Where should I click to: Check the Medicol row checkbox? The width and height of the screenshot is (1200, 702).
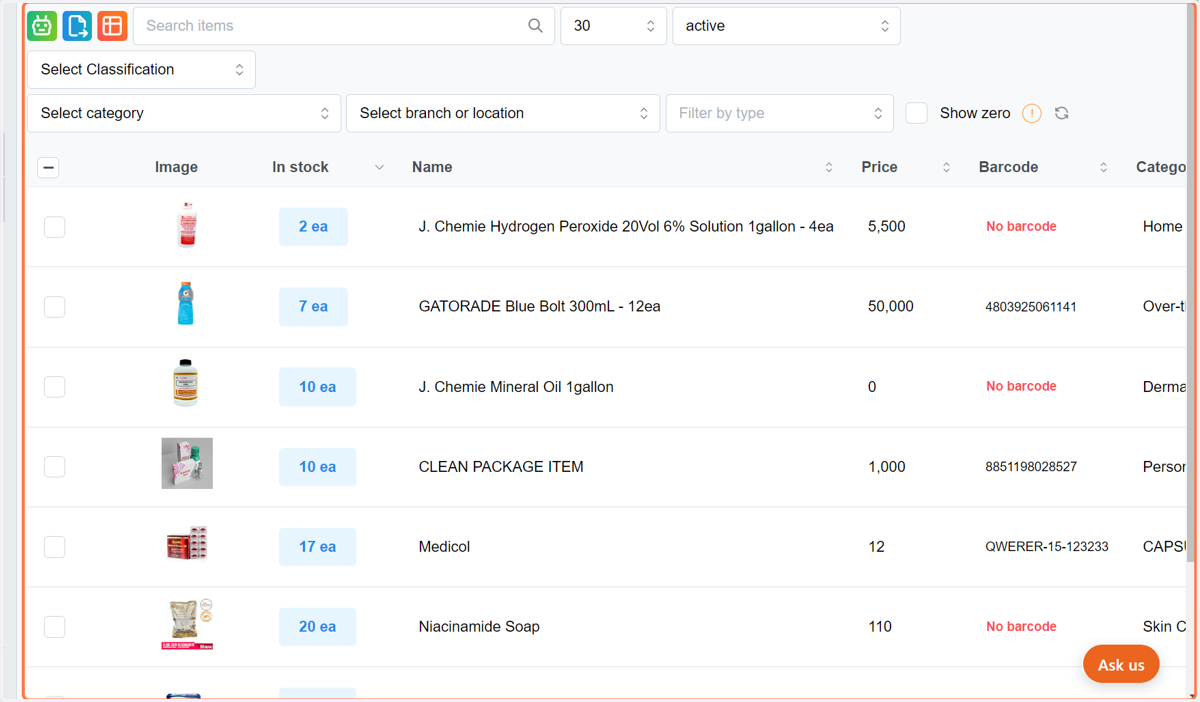[x=55, y=547]
